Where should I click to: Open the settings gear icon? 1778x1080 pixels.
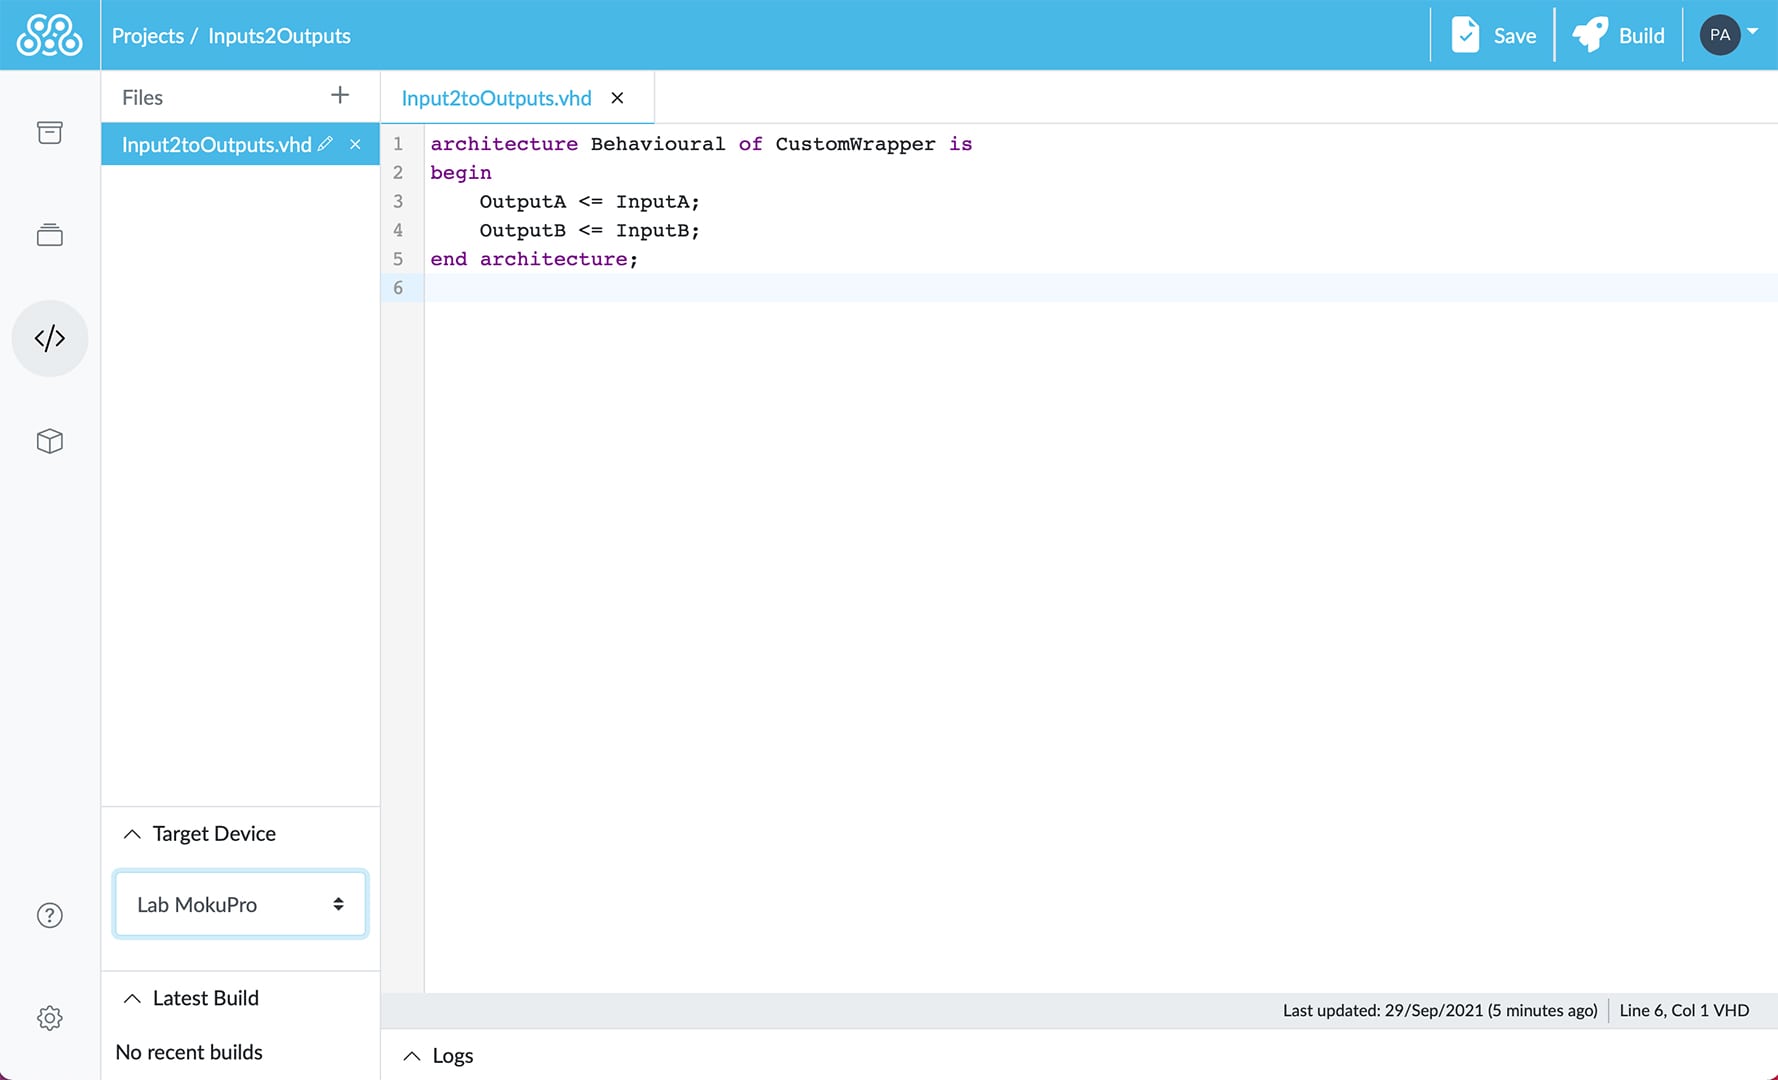49,1018
